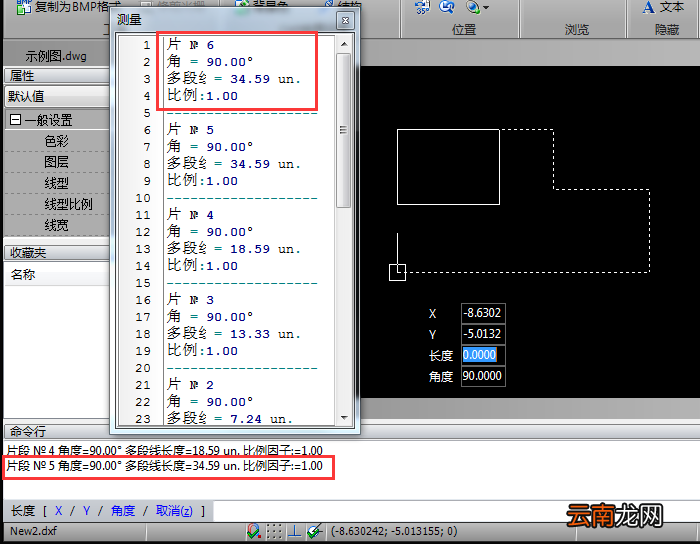This screenshot has width=700, height=544.
Task: Select the 线宽 property row
Action: point(57,225)
